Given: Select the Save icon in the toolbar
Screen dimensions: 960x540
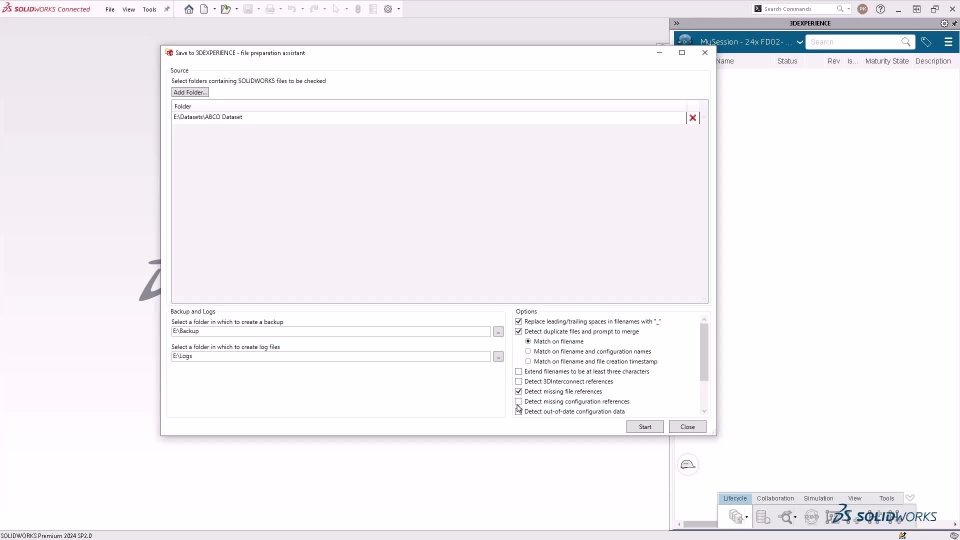Looking at the screenshot, I should pyautogui.click(x=248, y=9).
